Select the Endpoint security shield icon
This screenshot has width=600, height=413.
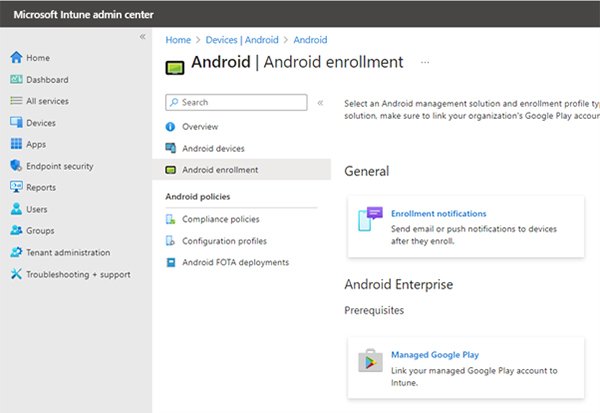click(x=16, y=166)
